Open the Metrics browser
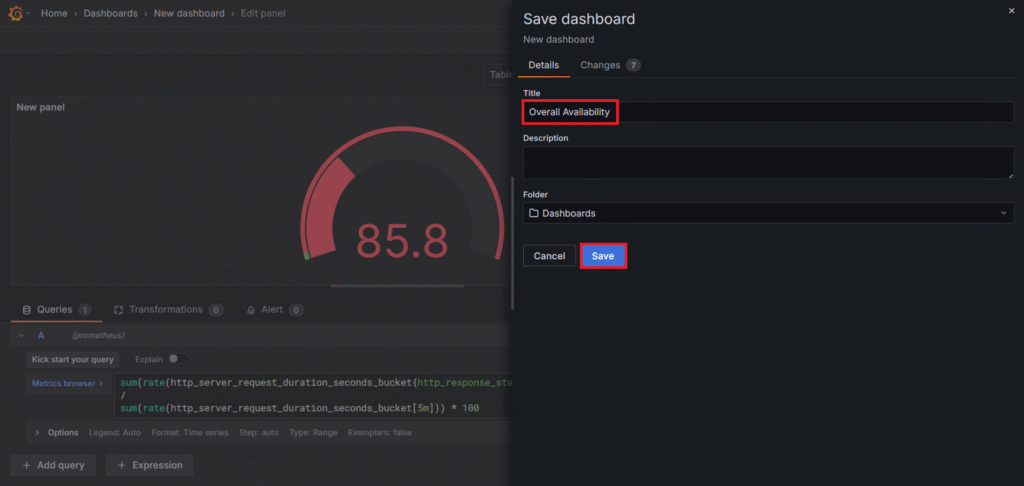Viewport: 1024px width, 486px height. [x=67, y=383]
